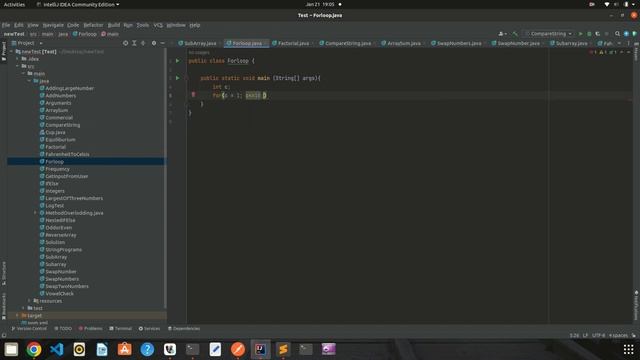Build project with hammer icon
Viewport: 640px width, 360px height.
[x=515, y=34]
